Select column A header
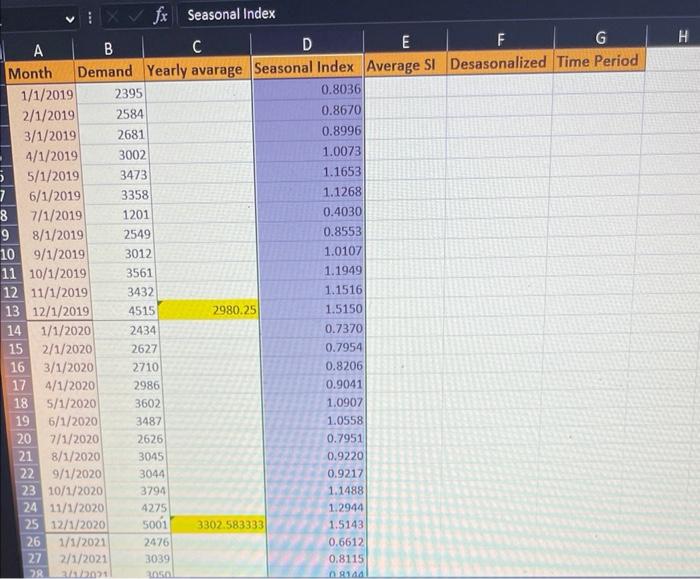This screenshot has width=700, height=579. [38, 51]
